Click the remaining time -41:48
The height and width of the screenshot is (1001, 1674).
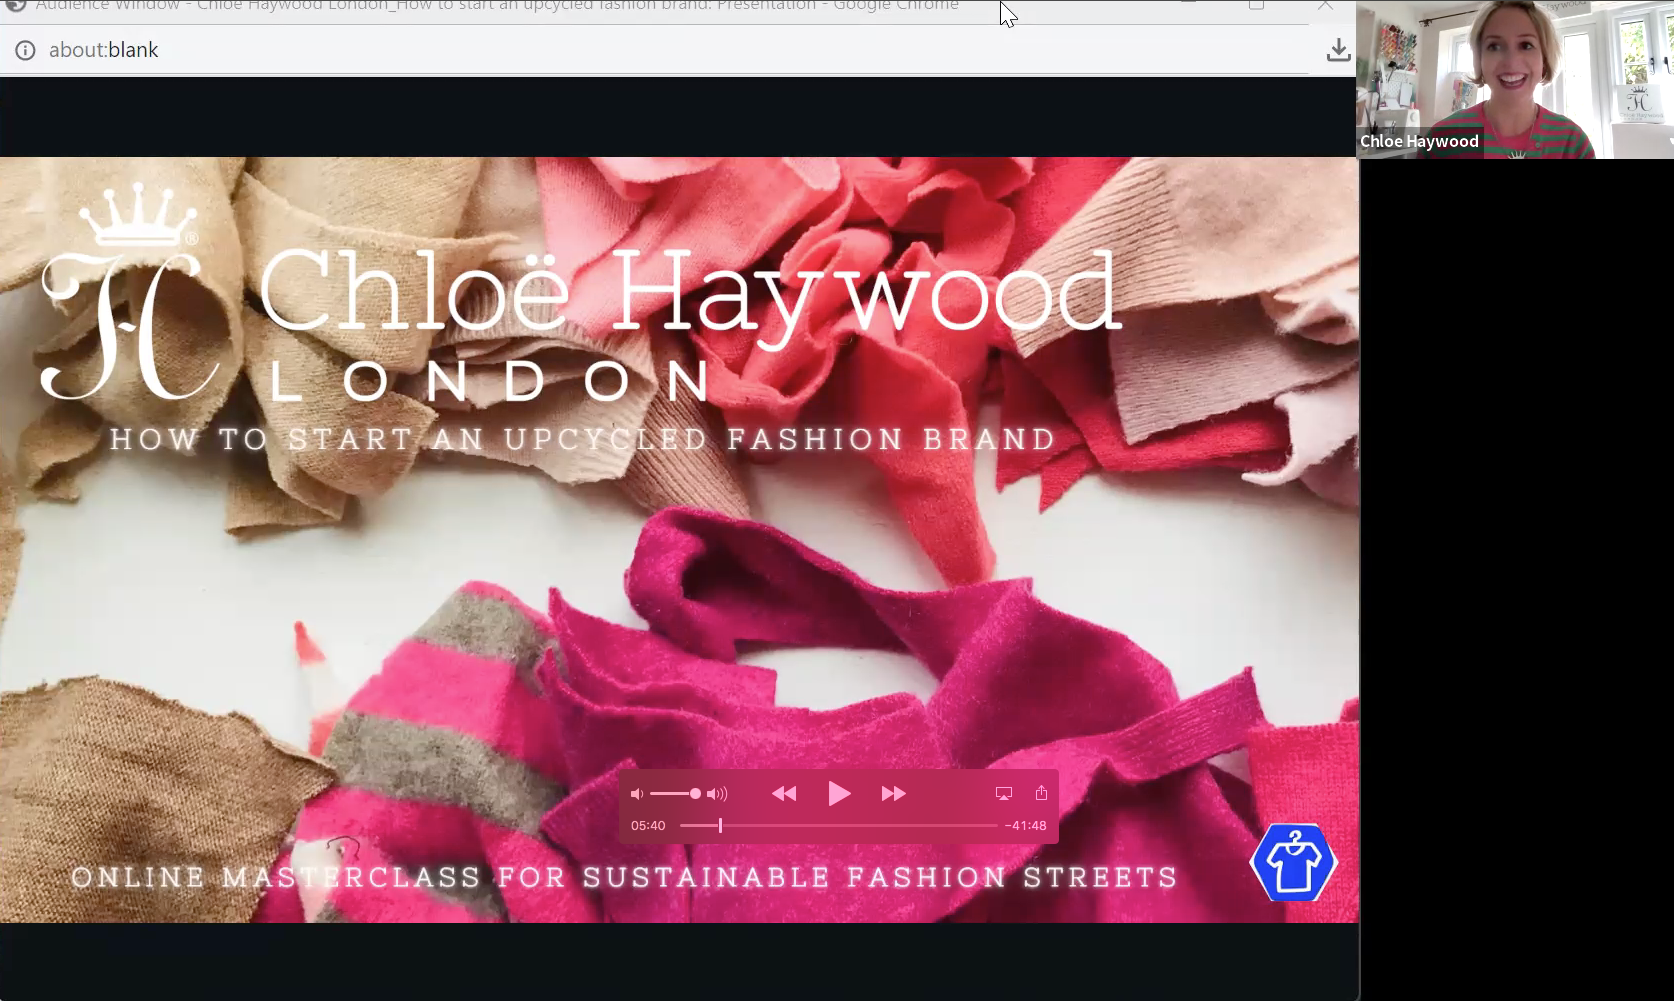[x=1026, y=826]
